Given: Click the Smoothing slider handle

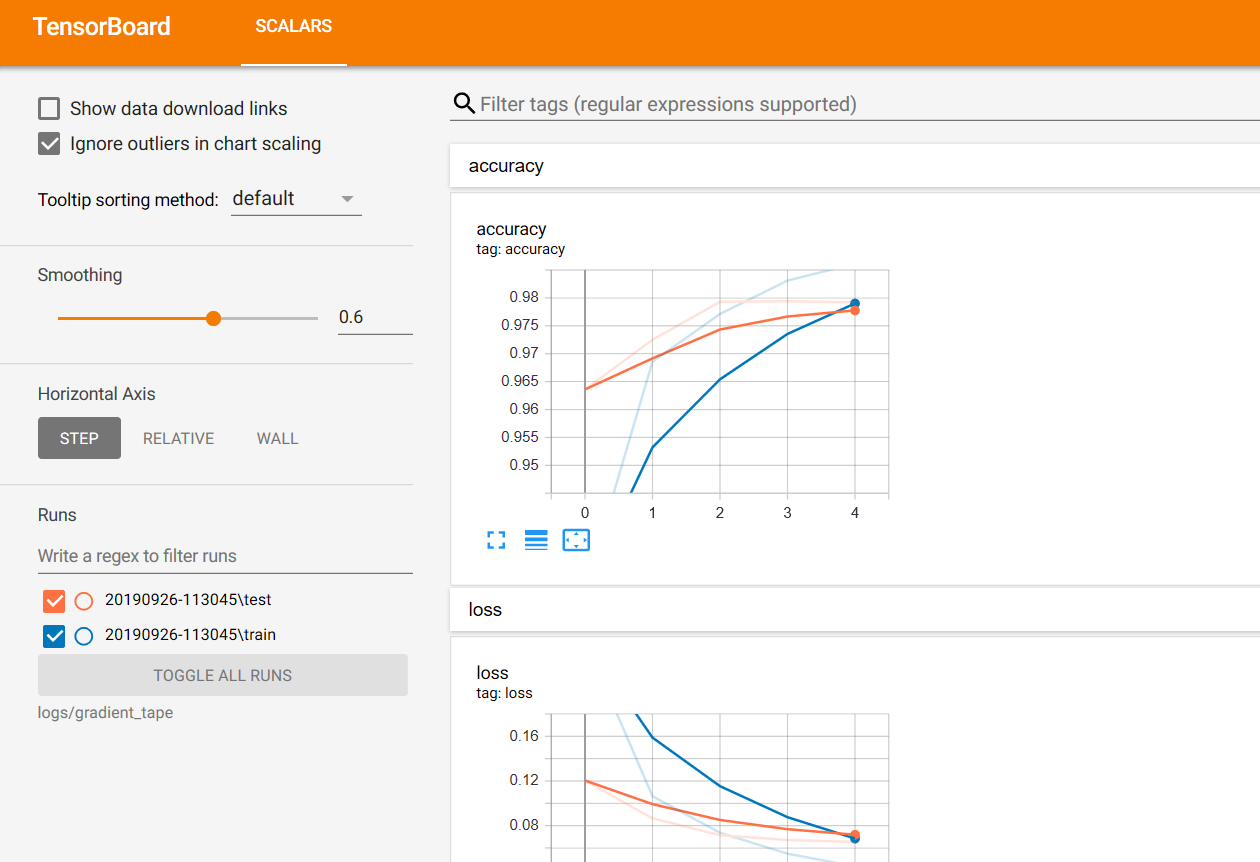Looking at the screenshot, I should pyautogui.click(x=213, y=318).
